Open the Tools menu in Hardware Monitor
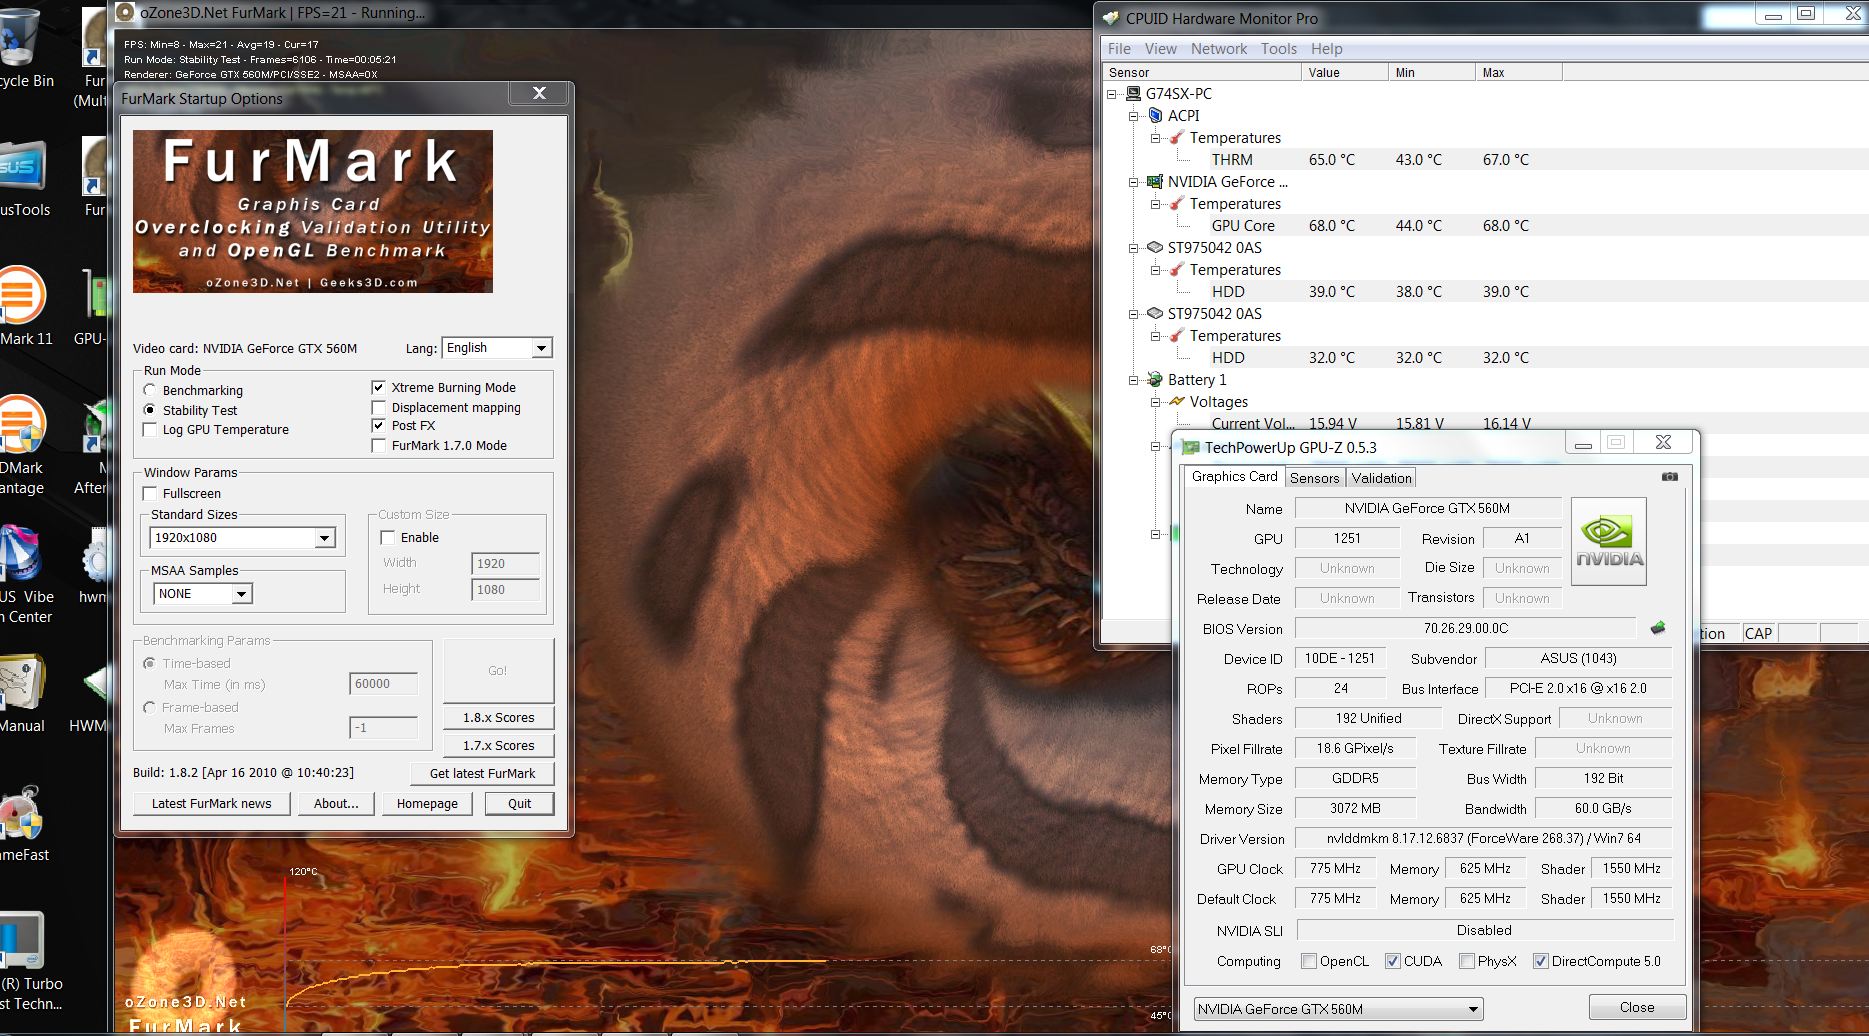 (x=1278, y=48)
